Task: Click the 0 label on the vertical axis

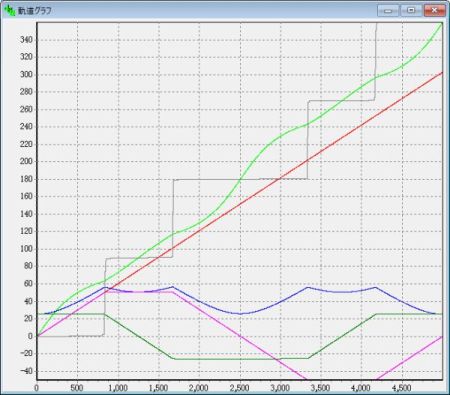Action: click(x=30, y=336)
